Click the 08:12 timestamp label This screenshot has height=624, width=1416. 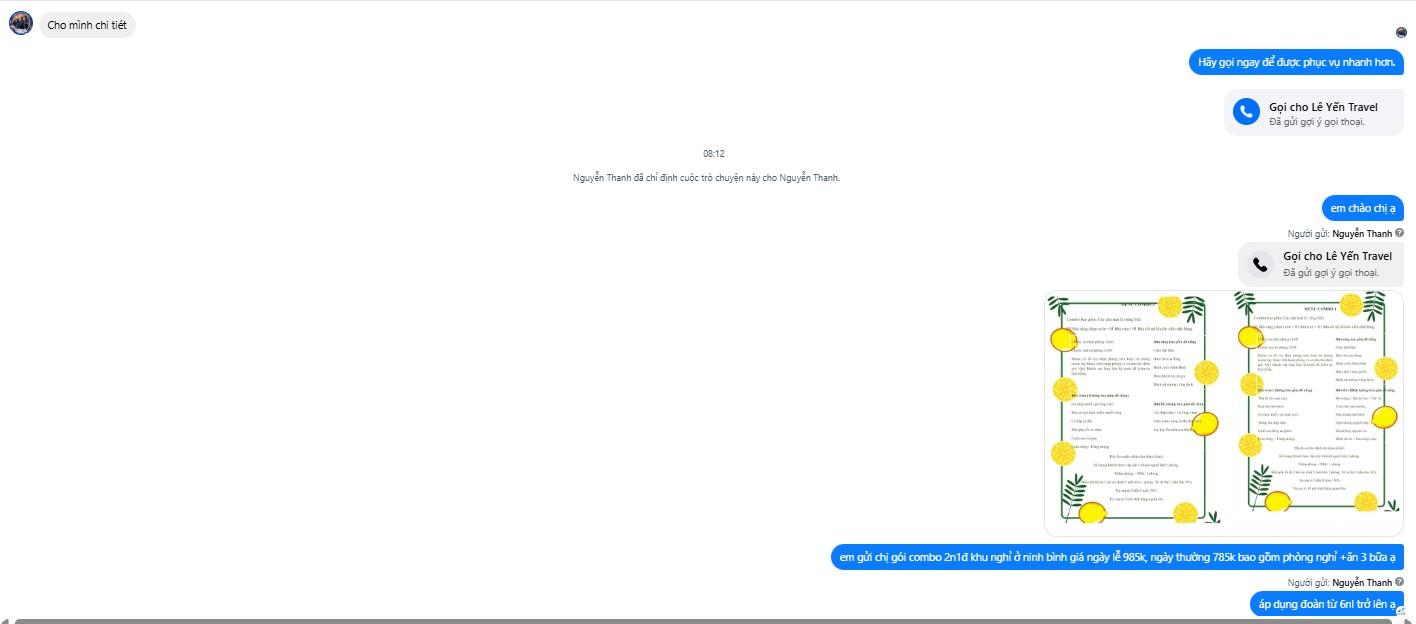[714, 154]
